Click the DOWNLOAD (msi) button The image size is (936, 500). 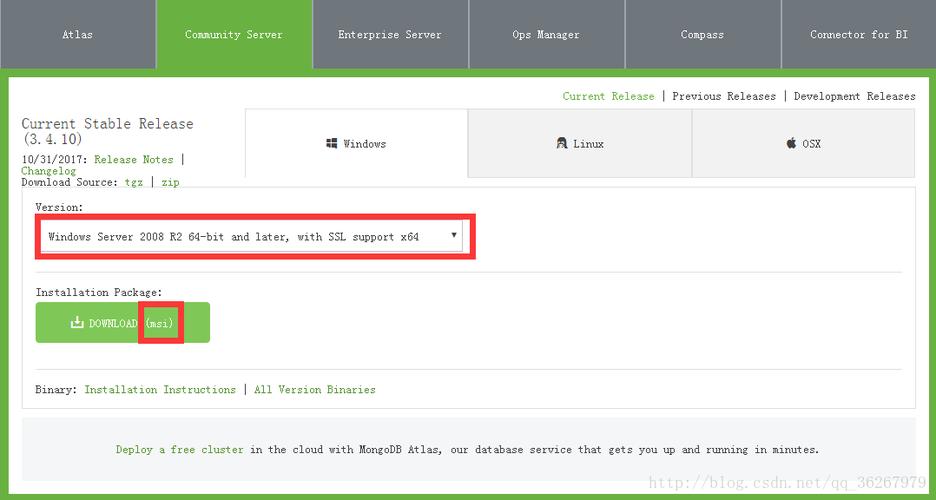tap(122, 322)
